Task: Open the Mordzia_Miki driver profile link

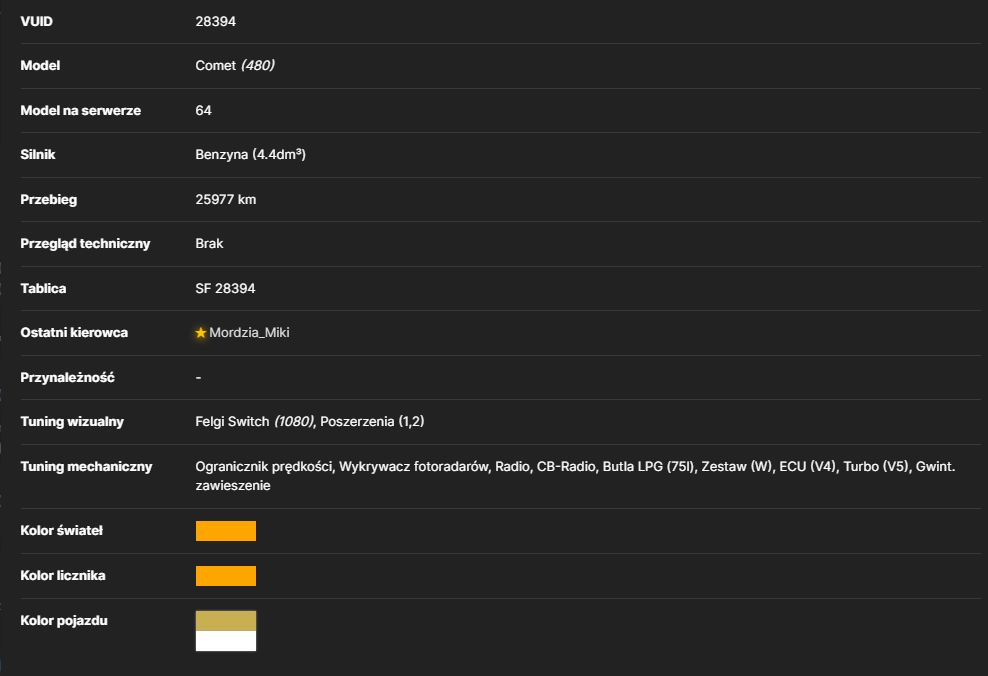Action: tap(249, 333)
